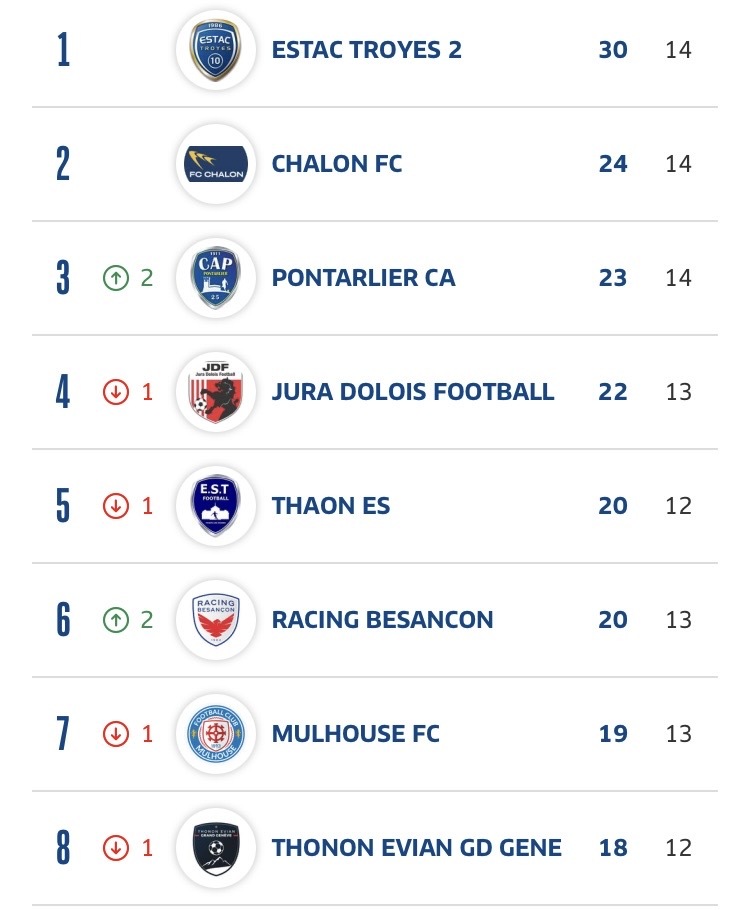Click the rank number 8 position
This screenshot has width=750, height=910.
[x=63, y=848]
